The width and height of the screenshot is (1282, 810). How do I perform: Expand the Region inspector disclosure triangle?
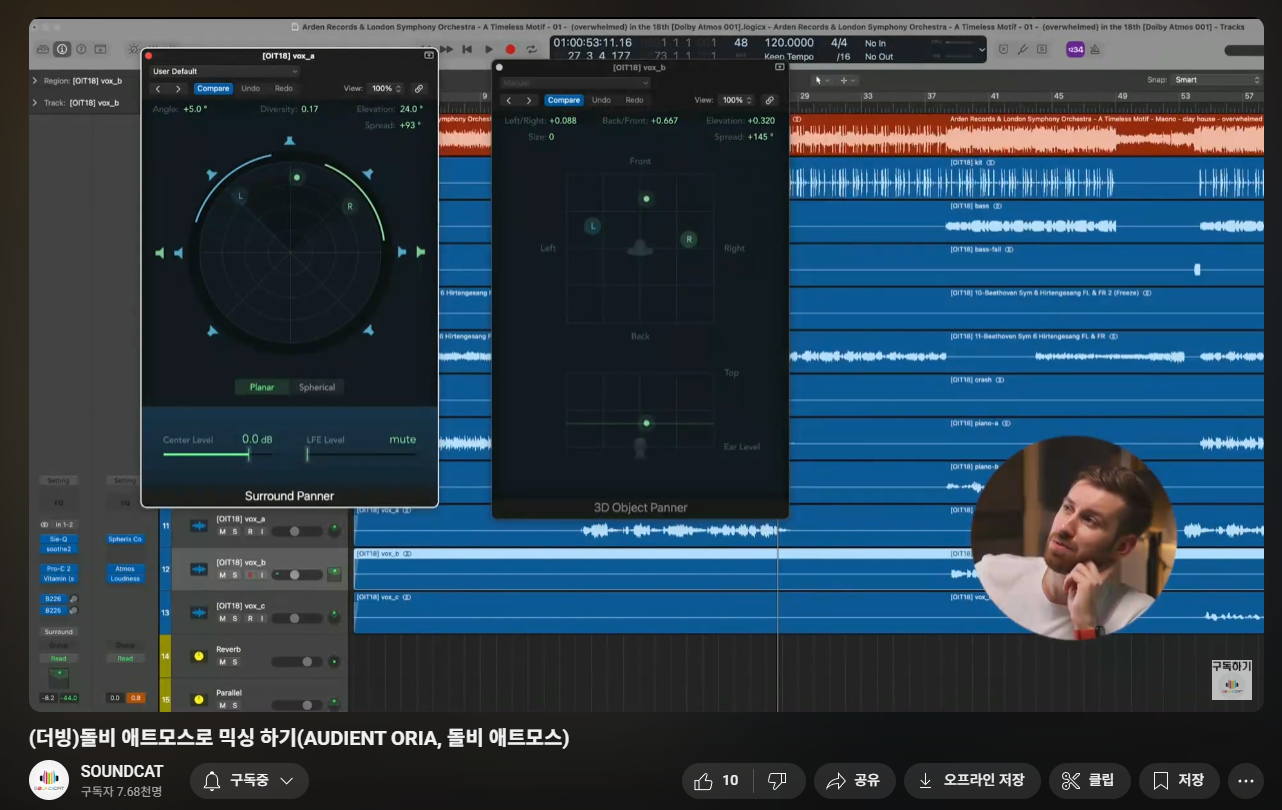click(x=36, y=80)
